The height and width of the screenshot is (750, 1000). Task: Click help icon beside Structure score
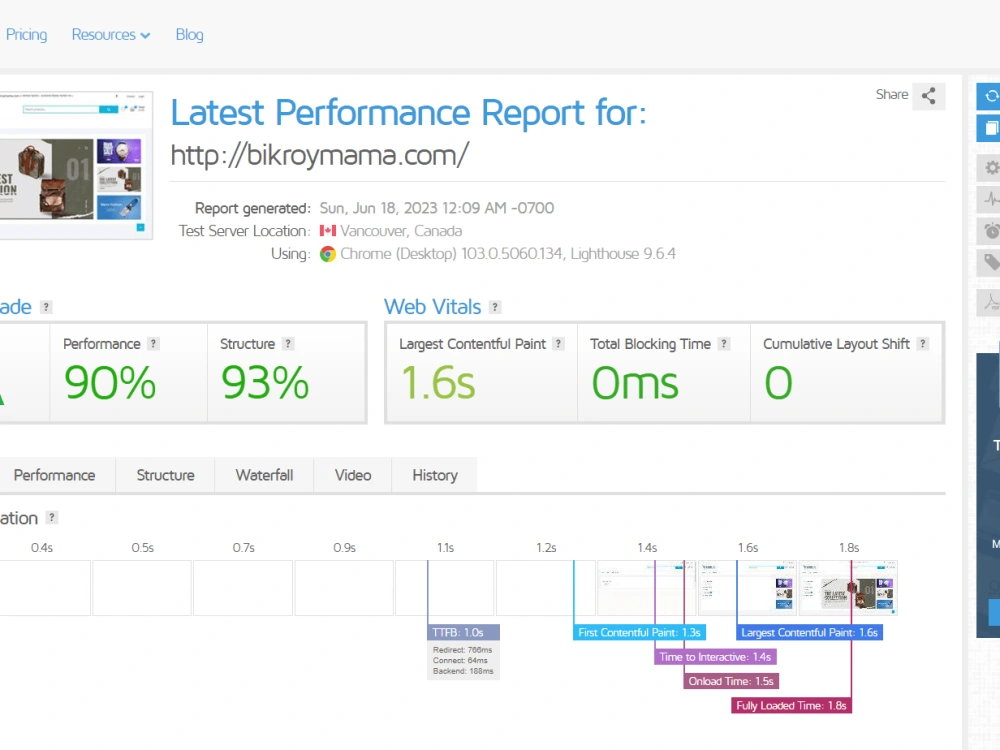pyautogui.click(x=288, y=344)
